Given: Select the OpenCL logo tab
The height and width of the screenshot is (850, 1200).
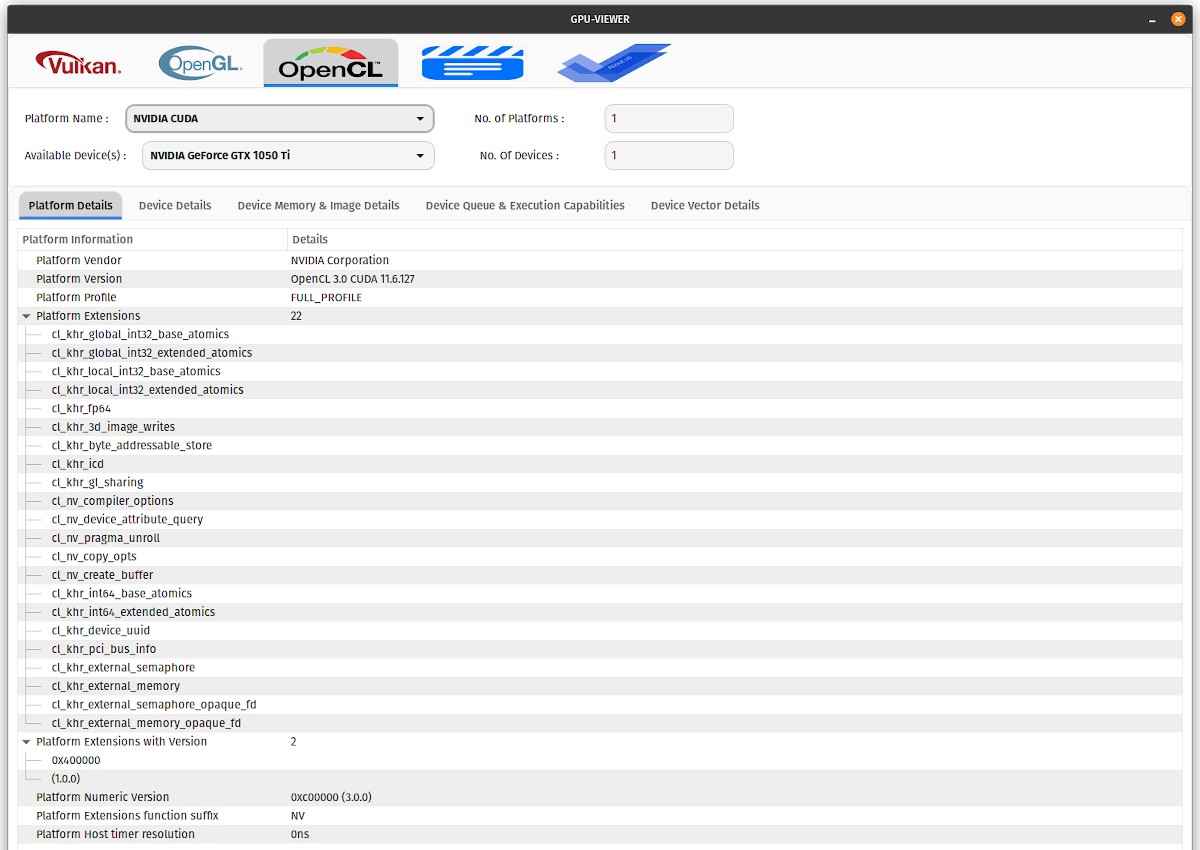Looking at the screenshot, I should click(x=331, y=63).
